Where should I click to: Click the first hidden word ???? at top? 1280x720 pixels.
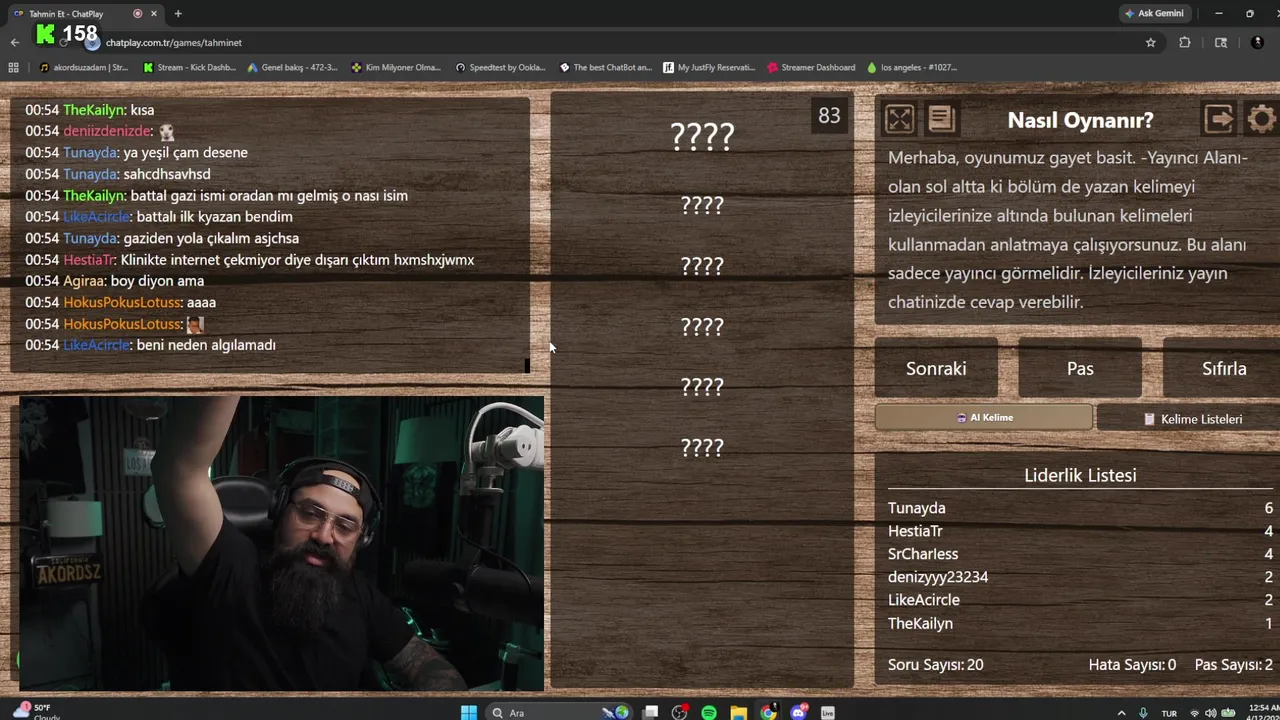click(x=702, y=136)
